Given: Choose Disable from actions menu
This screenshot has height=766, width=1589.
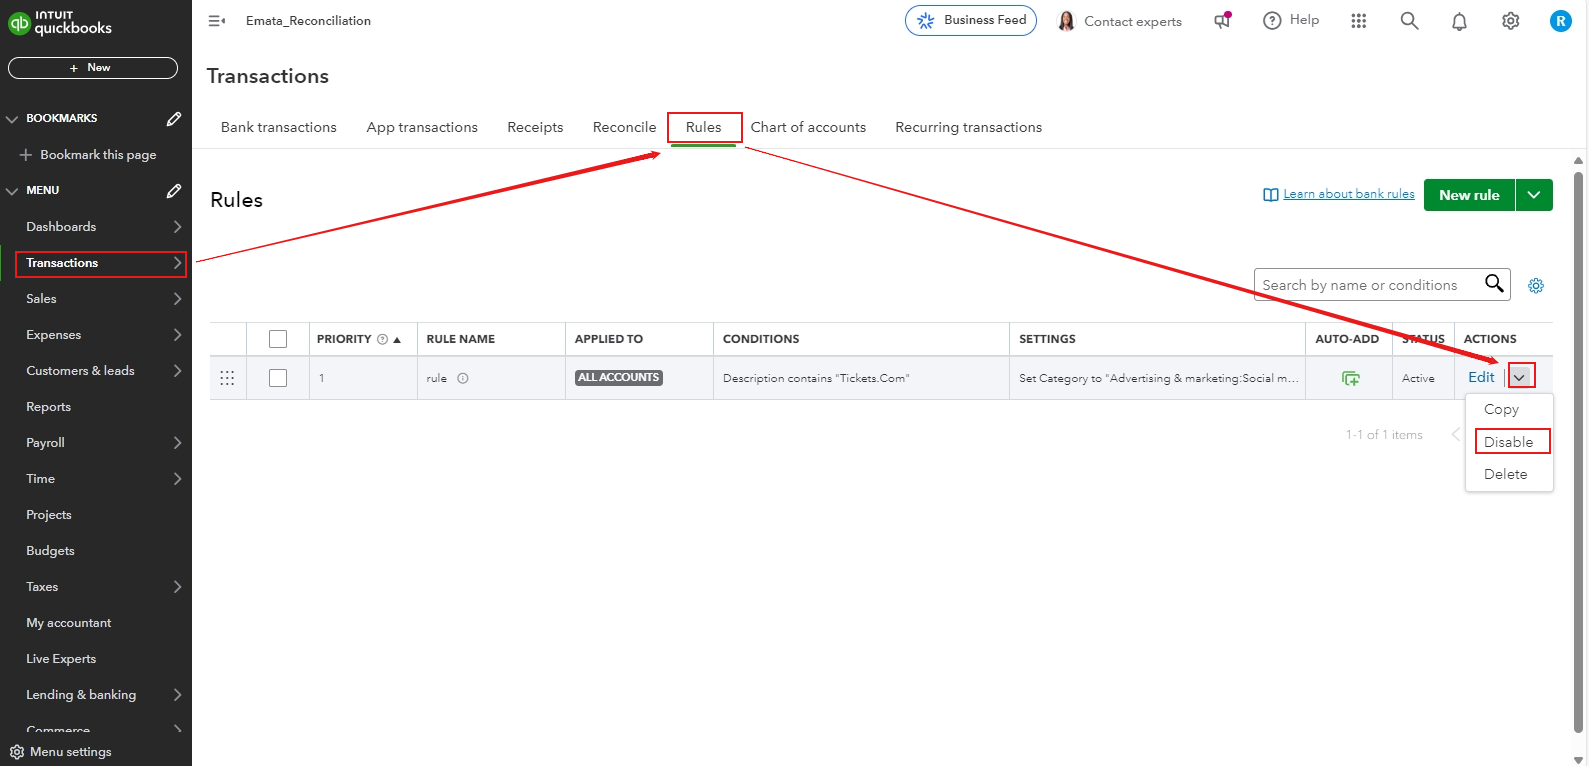Looking at the screenshot, I should (1509, 442).
